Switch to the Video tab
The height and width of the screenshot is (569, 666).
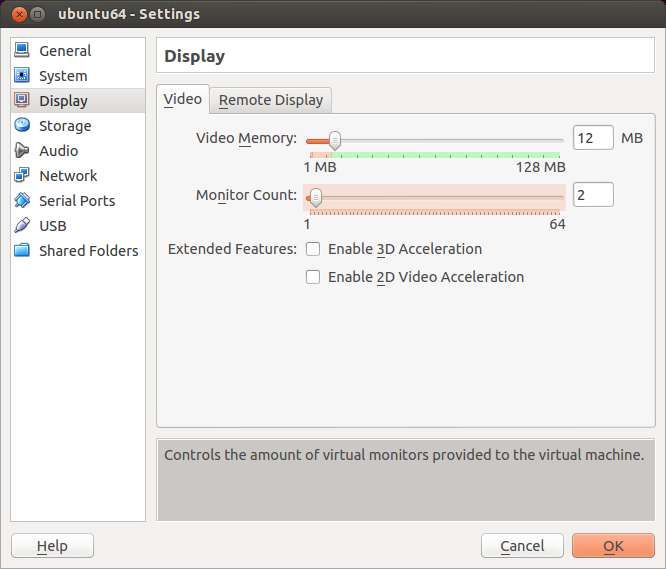click(x=183, y=99)
